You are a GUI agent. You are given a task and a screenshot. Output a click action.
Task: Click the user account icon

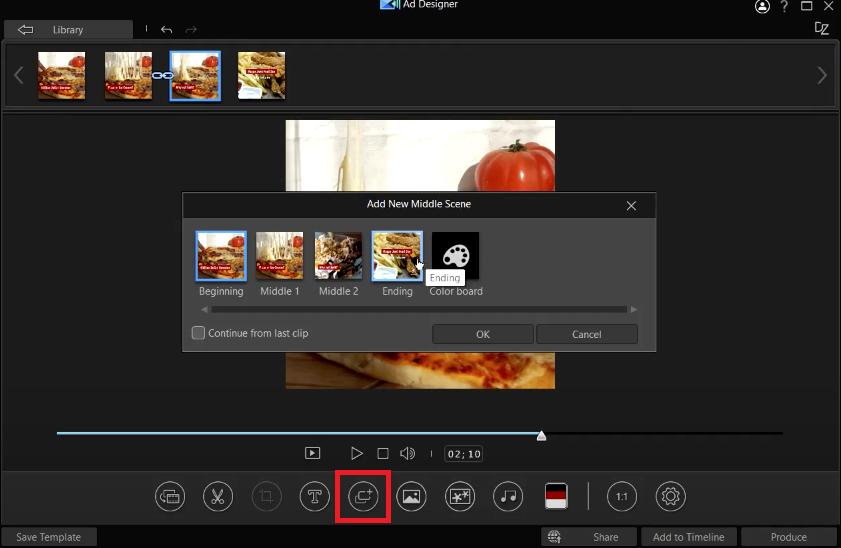point(762,6)
